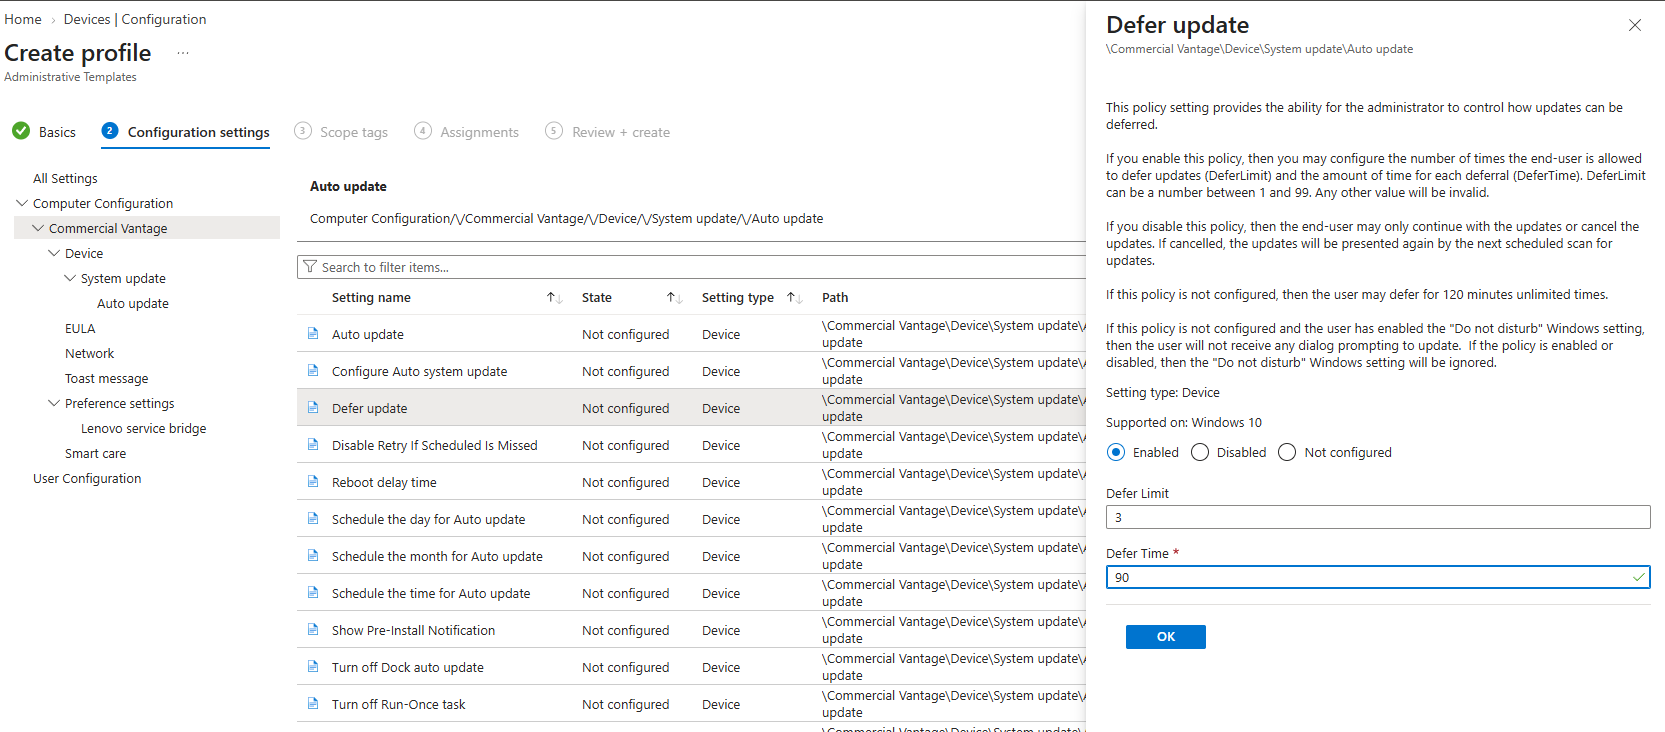Collapse the Preference settings tree node
This screenshot has width=1665, height=732.
(x=54, y=403)
